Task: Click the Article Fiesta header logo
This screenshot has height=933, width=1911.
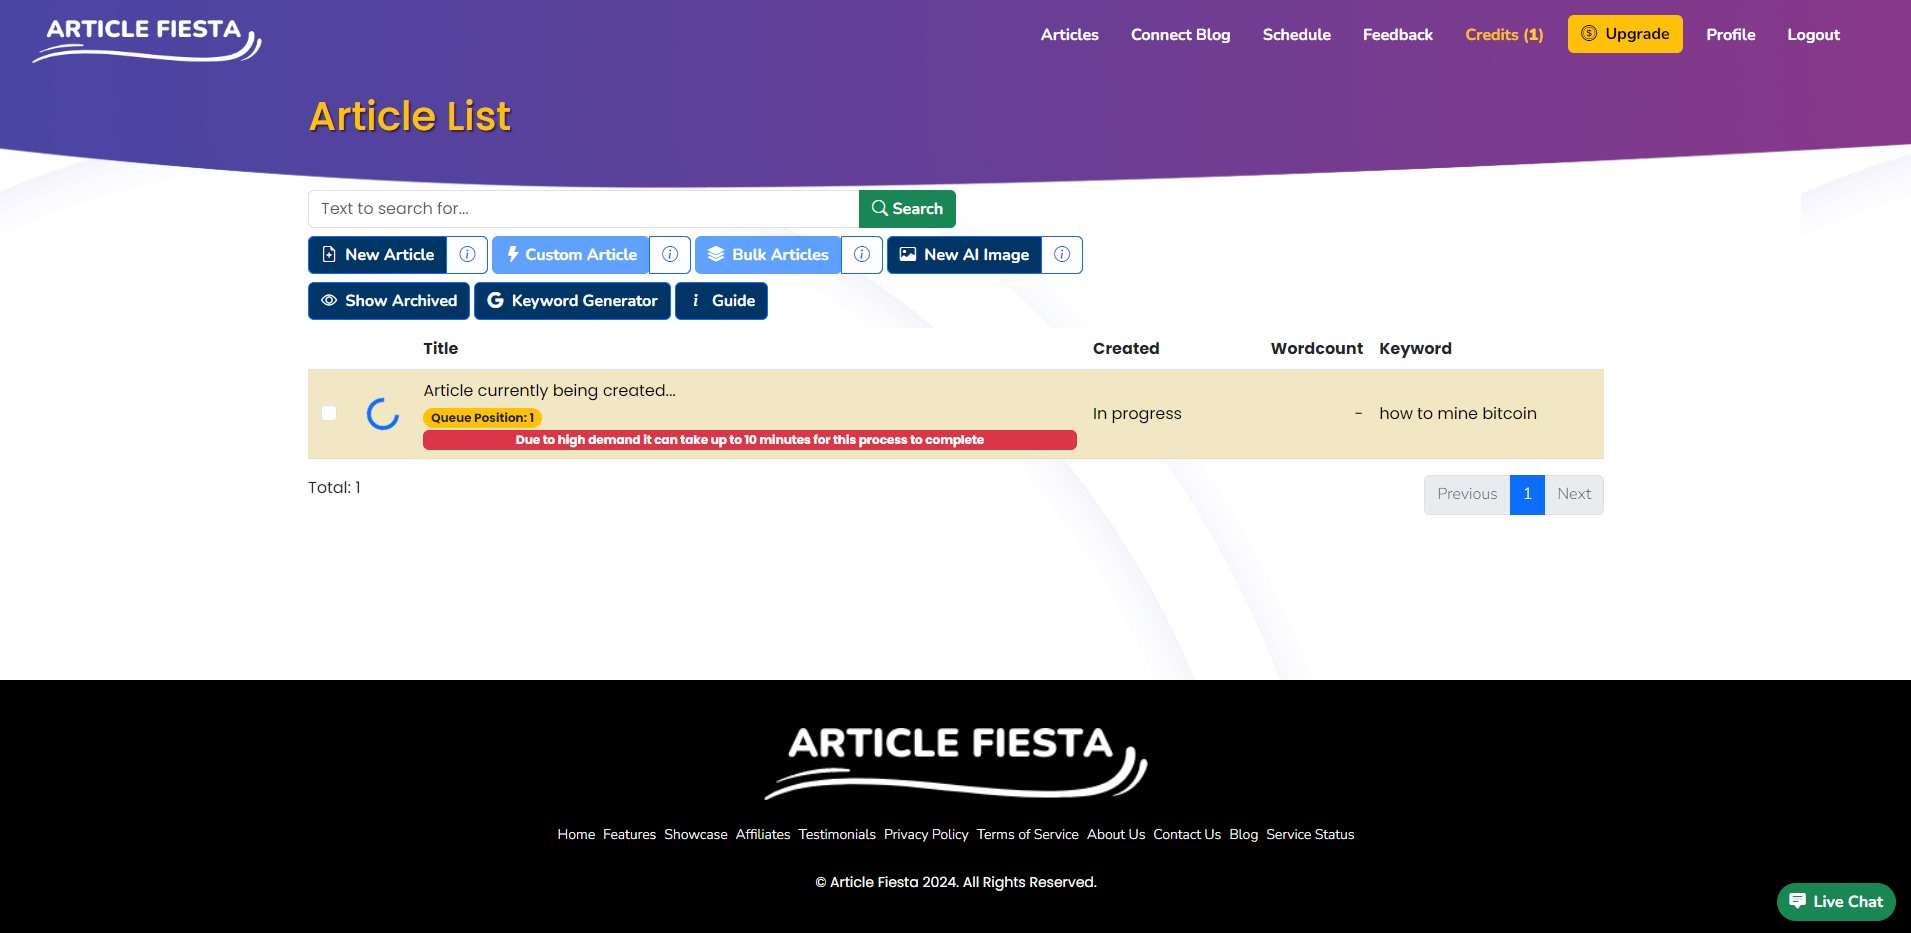Action: 147,40
